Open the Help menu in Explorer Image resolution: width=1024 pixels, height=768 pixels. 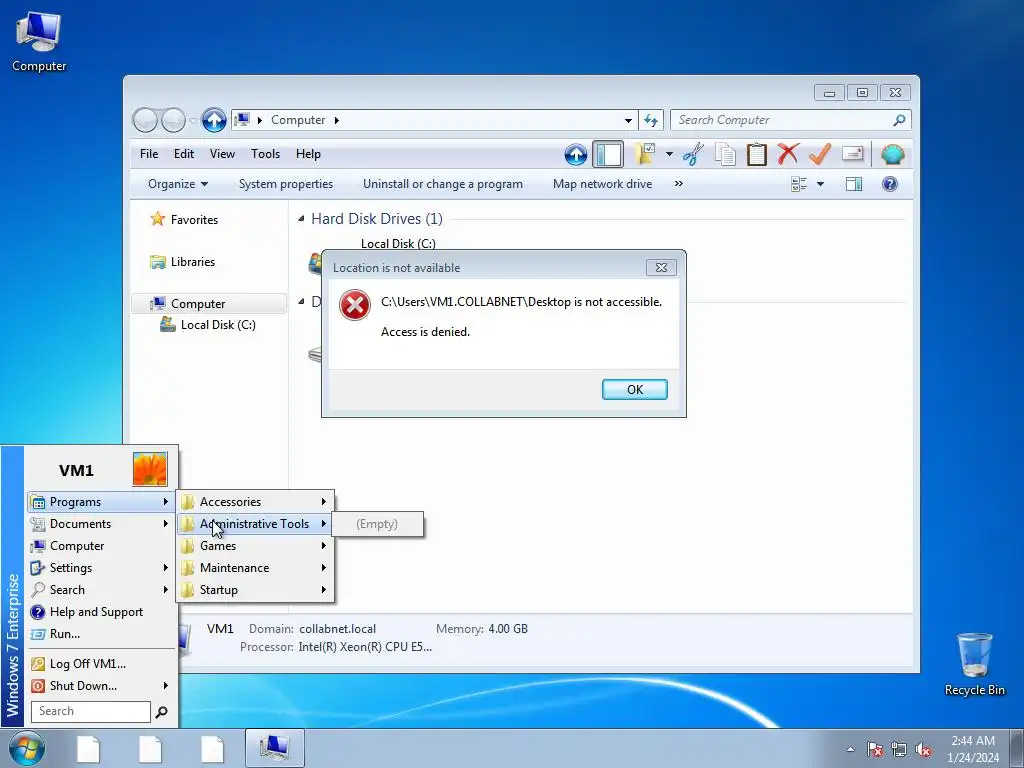(x=308, y=153)
